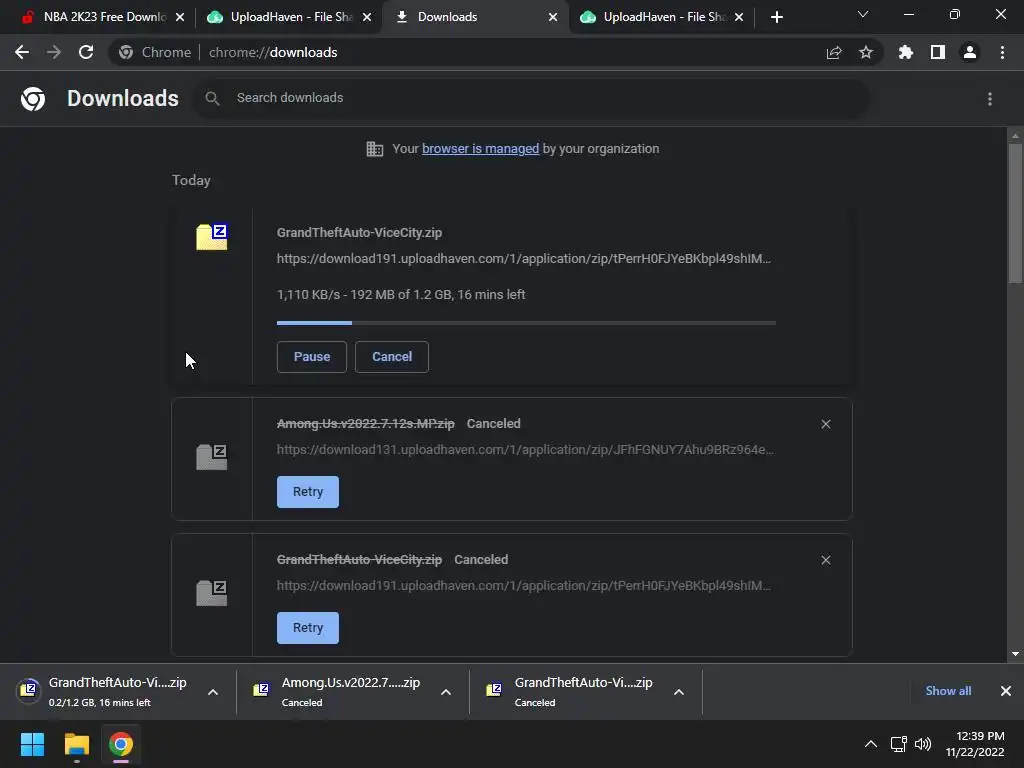Expand options for Among.Us shelf item
Viewport: 1024px width, 768px height.
(x=446, y=692)
